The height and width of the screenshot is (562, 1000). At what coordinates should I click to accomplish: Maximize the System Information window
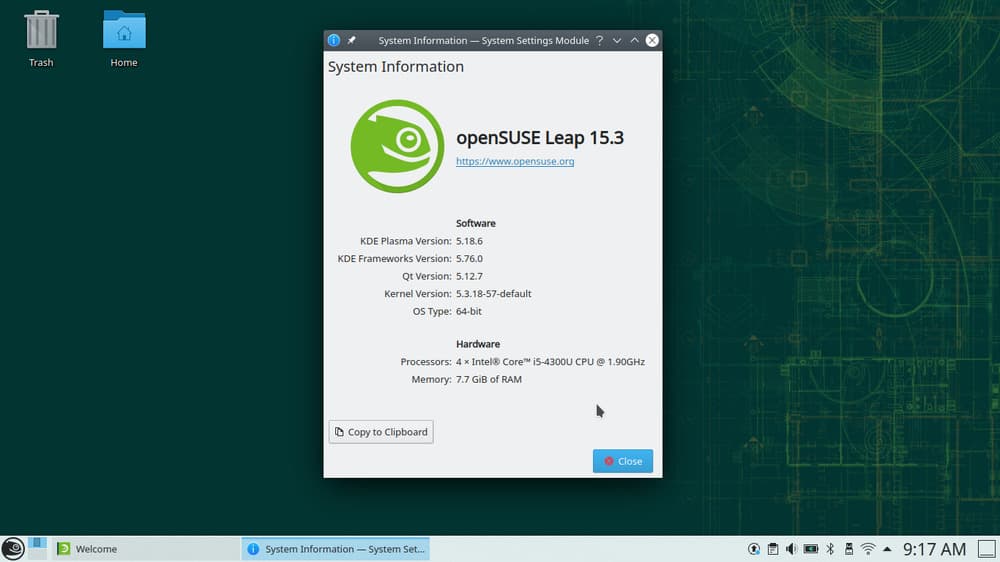(x=635, y=40)
